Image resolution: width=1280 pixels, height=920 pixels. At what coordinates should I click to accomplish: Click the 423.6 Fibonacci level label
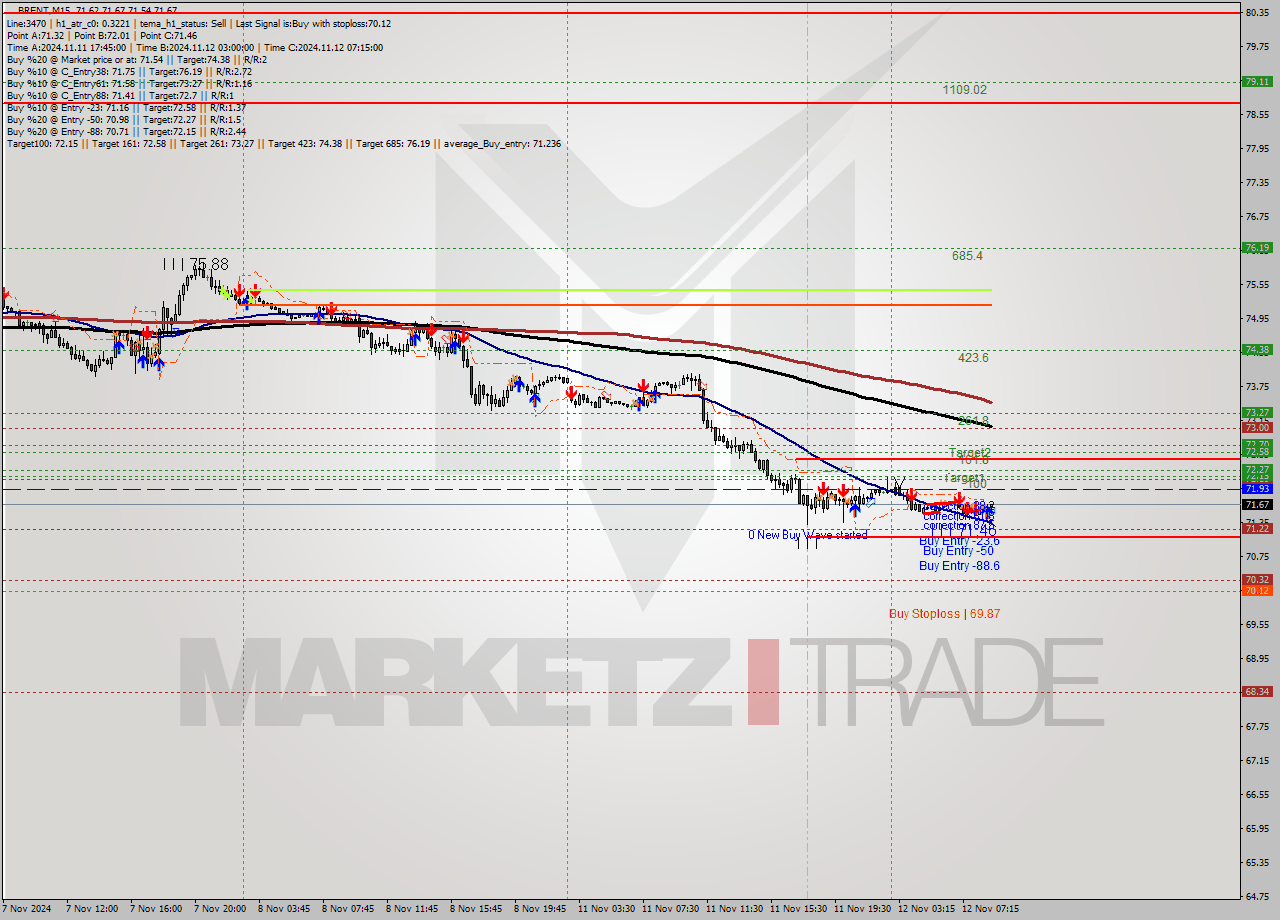point(973,357)
